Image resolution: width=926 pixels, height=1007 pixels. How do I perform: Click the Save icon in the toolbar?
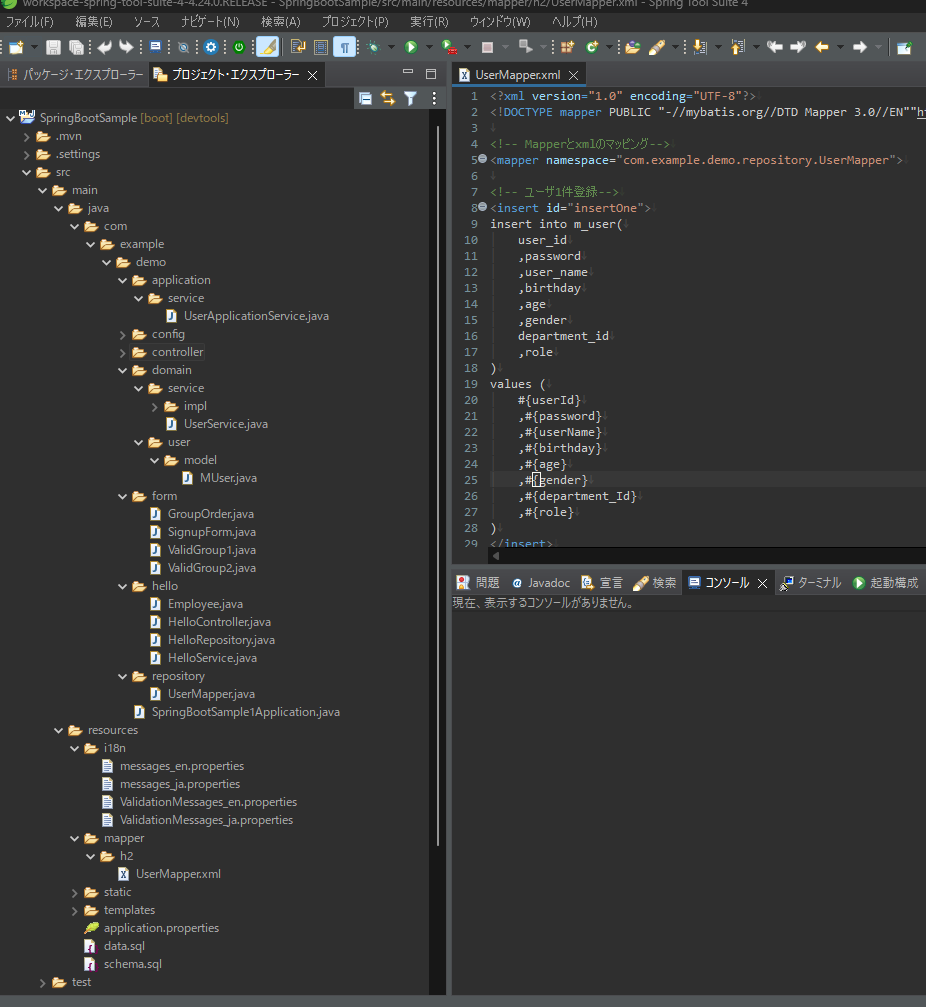53,47
